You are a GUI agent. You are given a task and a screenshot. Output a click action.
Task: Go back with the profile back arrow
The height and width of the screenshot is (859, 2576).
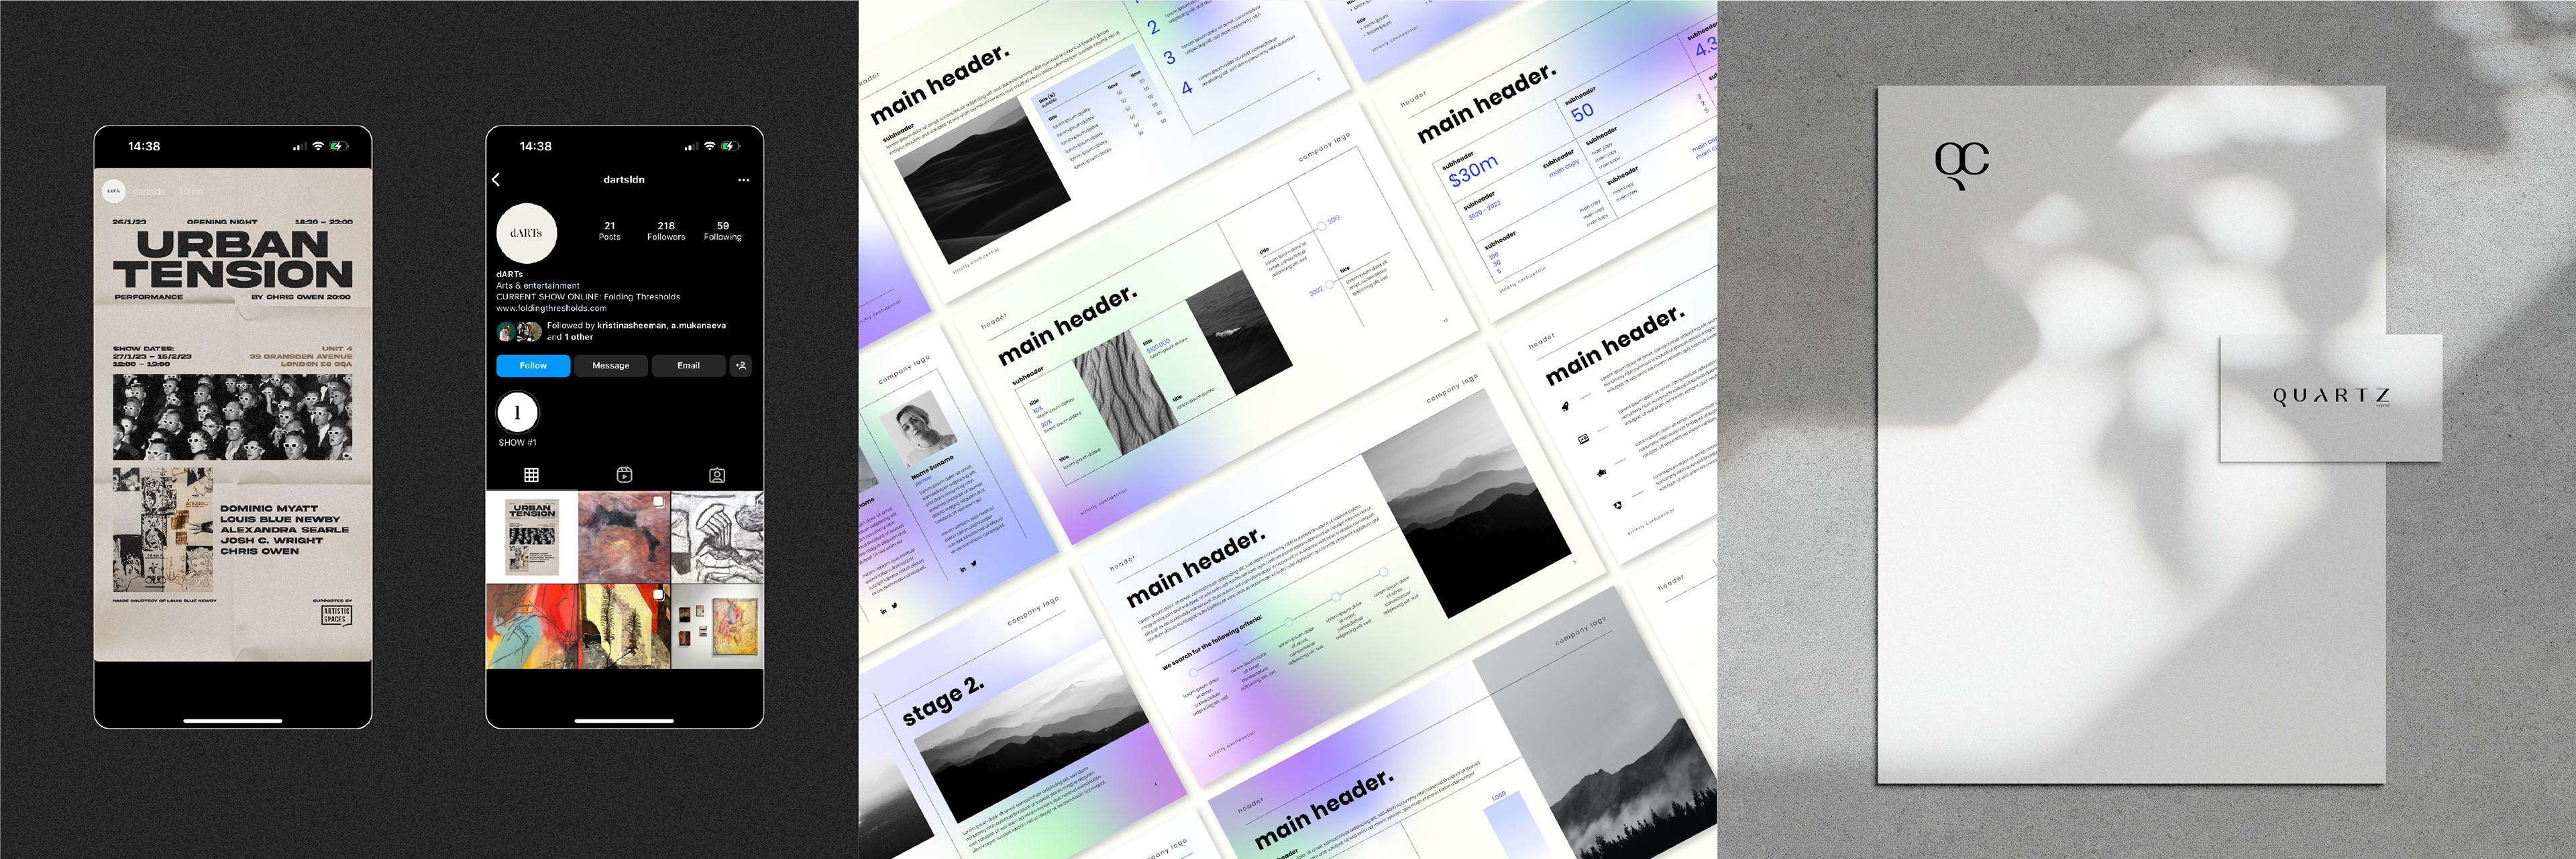pyautogui.click(x=496, y=180)
